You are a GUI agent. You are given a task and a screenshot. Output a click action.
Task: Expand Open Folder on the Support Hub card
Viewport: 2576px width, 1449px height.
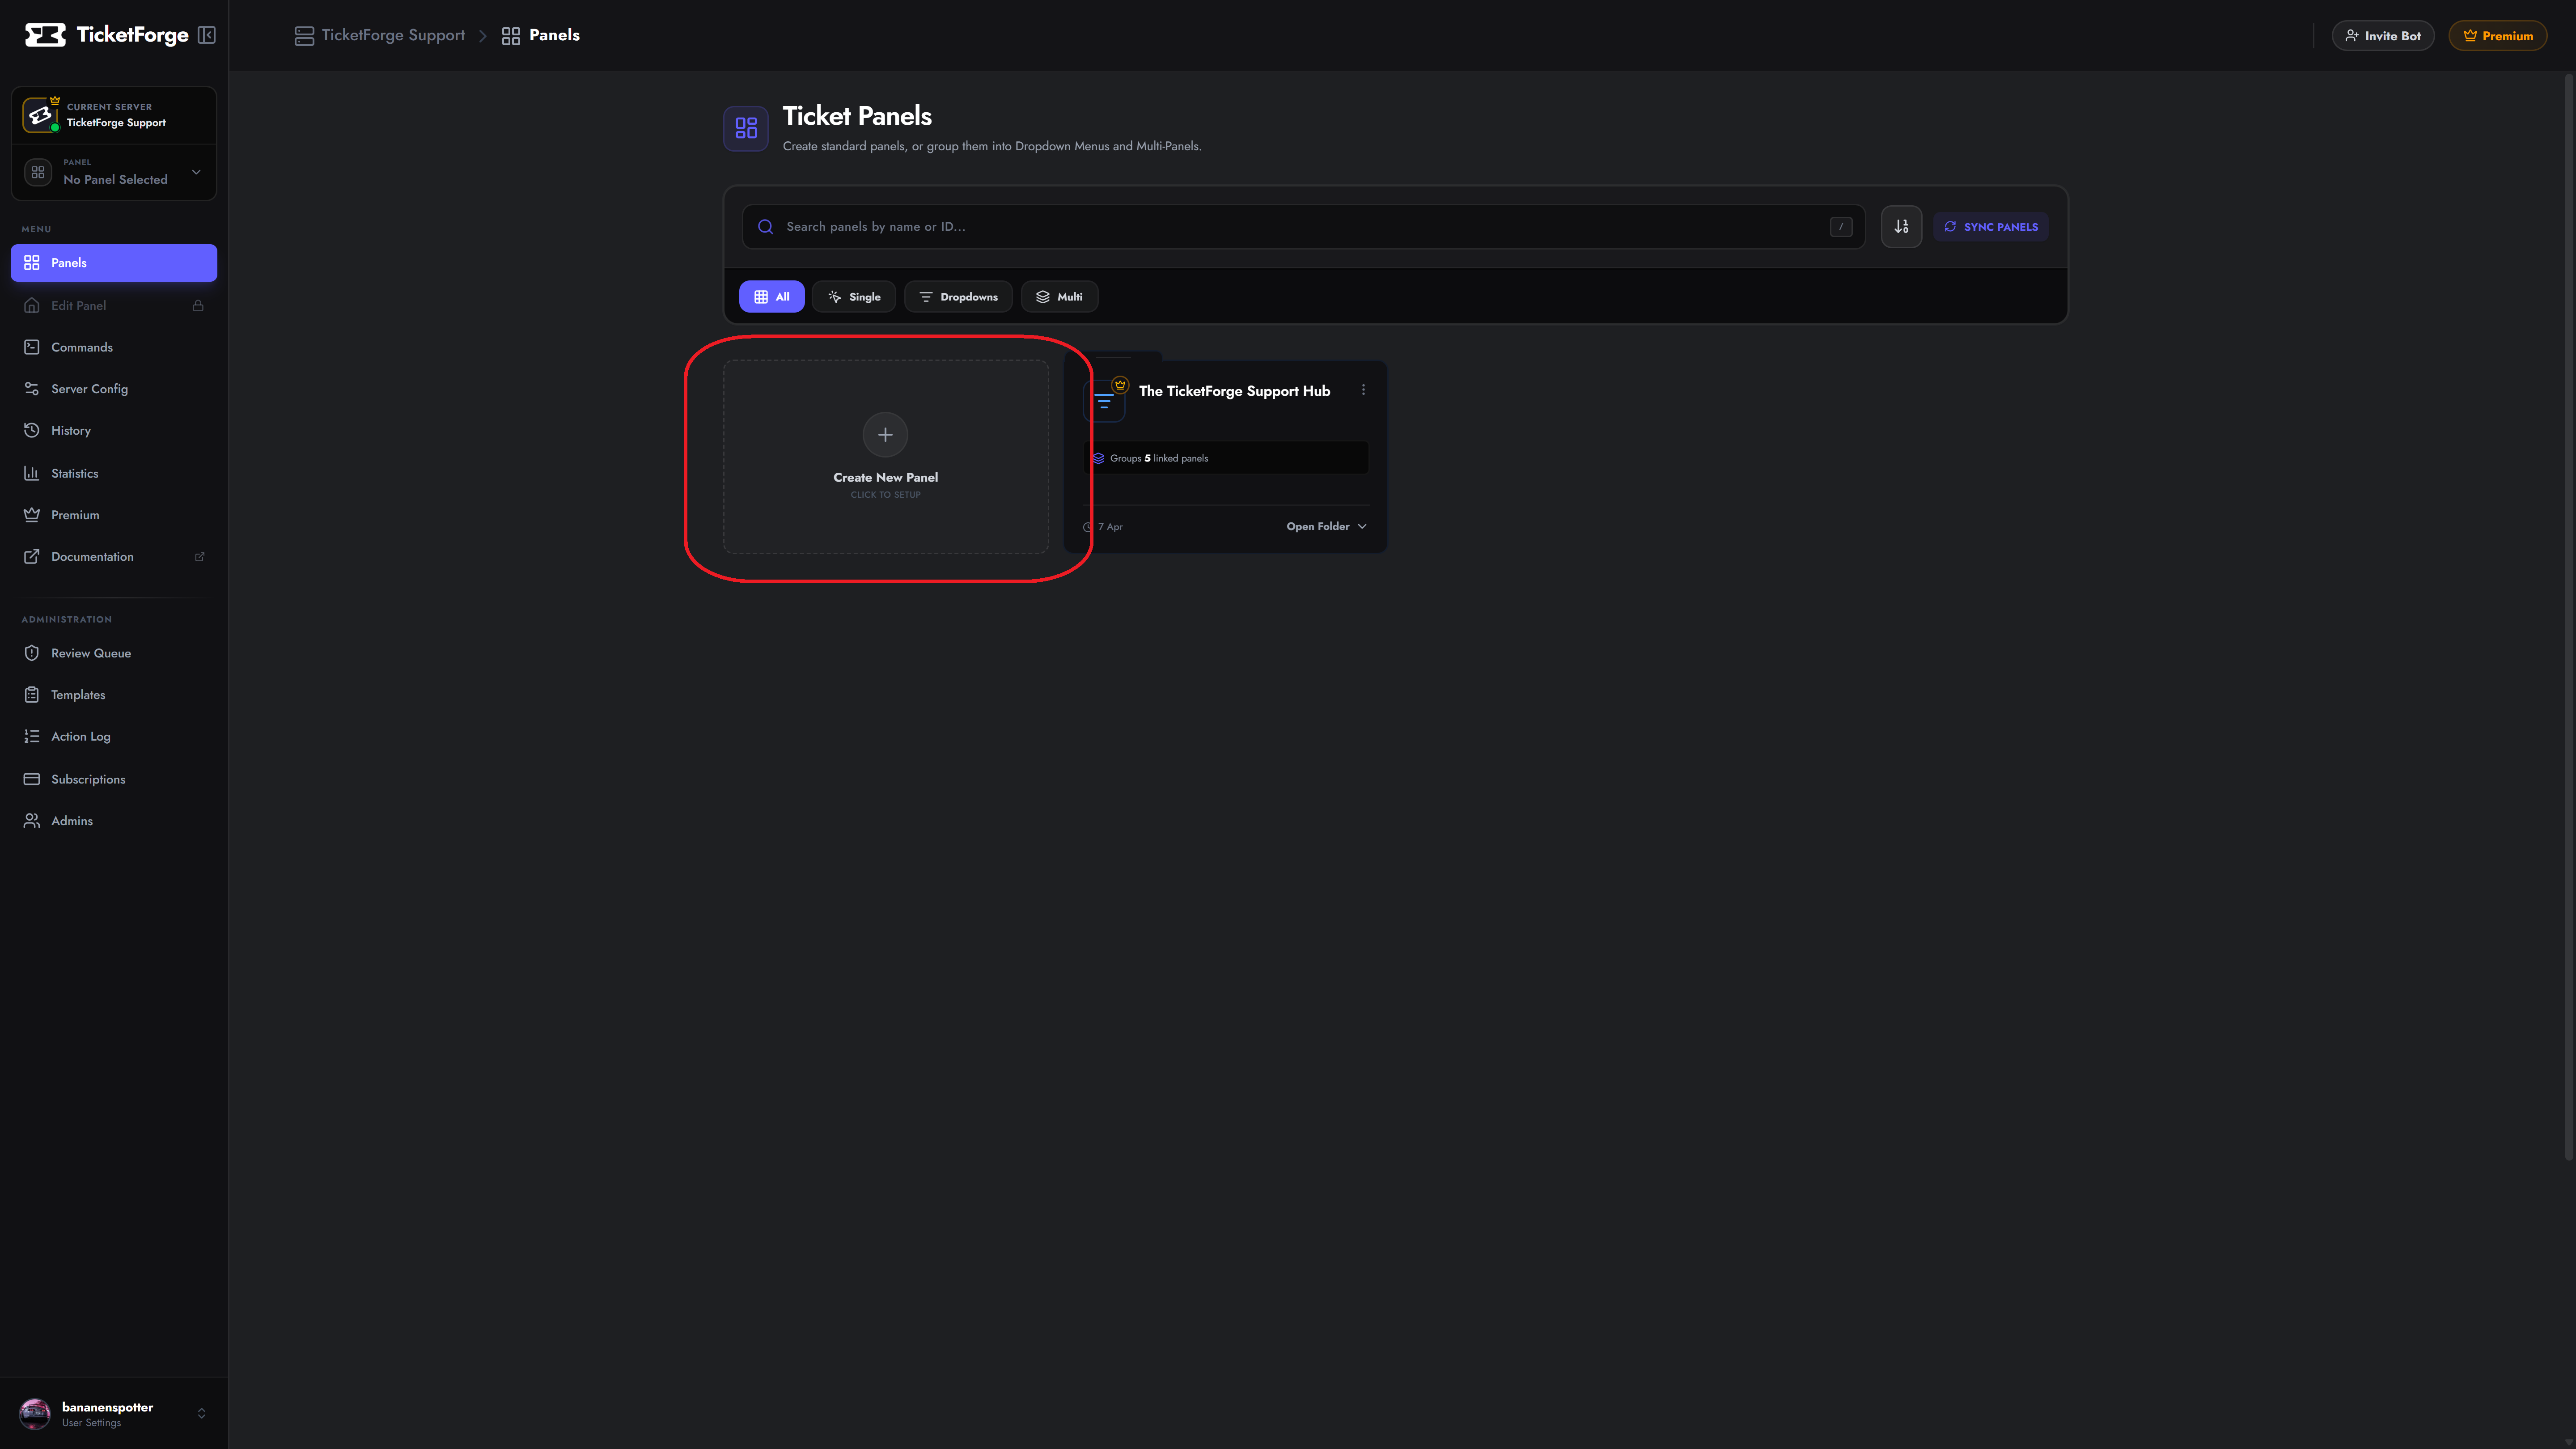click(1326, 527)
